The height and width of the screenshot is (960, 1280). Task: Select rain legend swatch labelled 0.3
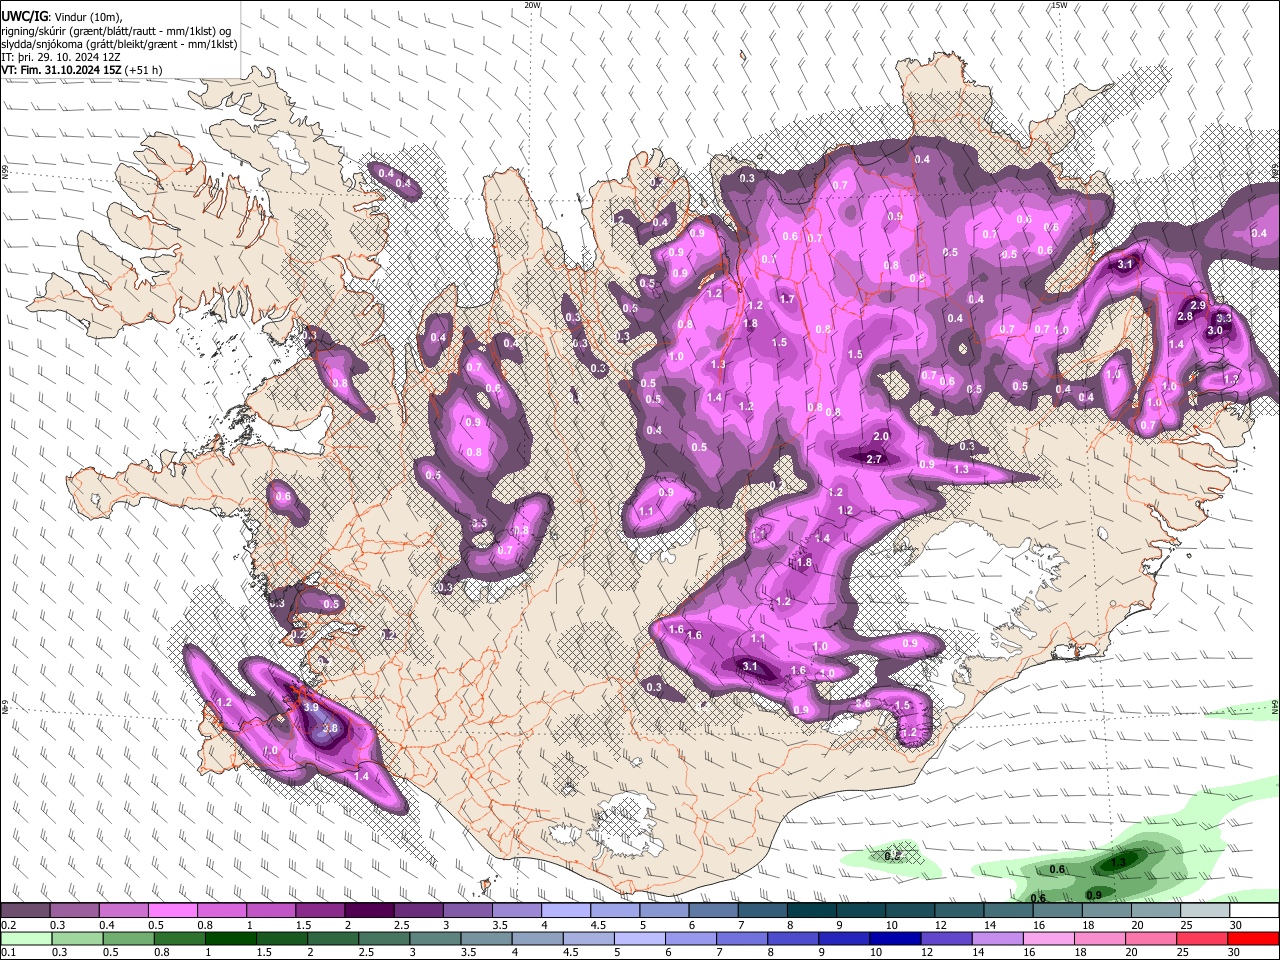pos(77,938)
